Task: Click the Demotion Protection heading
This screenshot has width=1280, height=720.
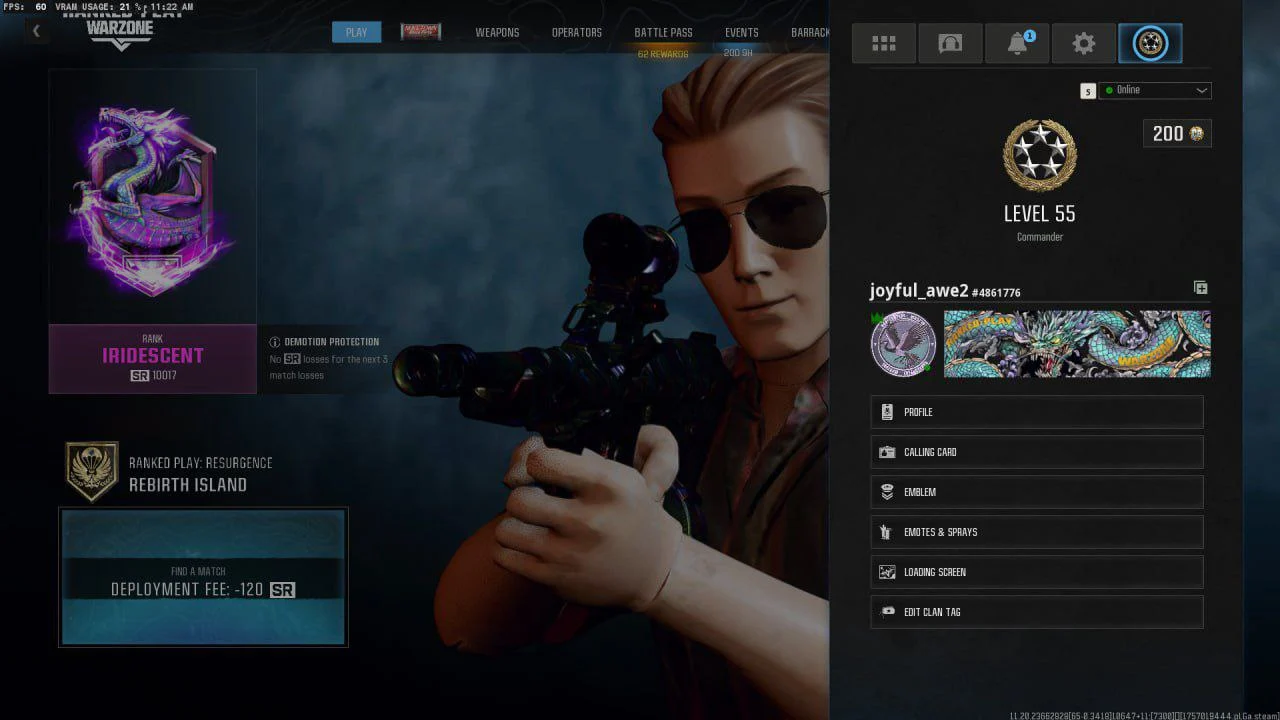Action: pos(331,342)
